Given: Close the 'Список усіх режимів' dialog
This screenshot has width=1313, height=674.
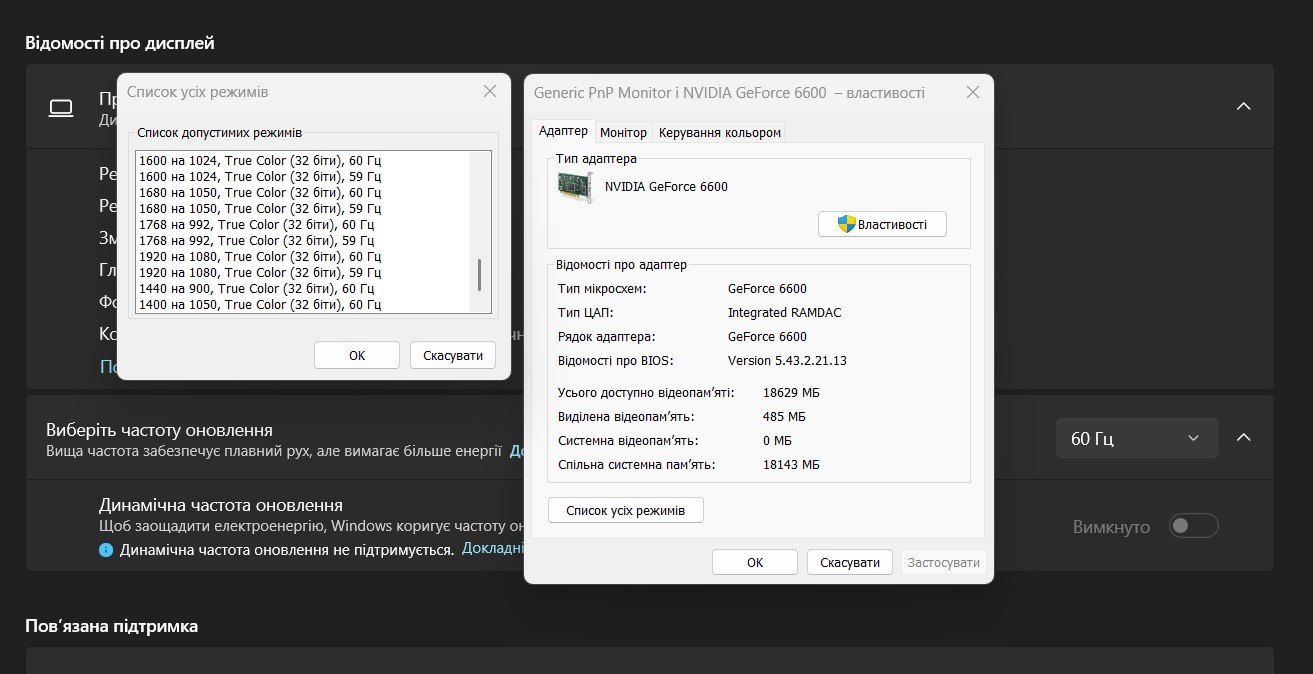Looking at the screenshot, I should coord(489,92).
